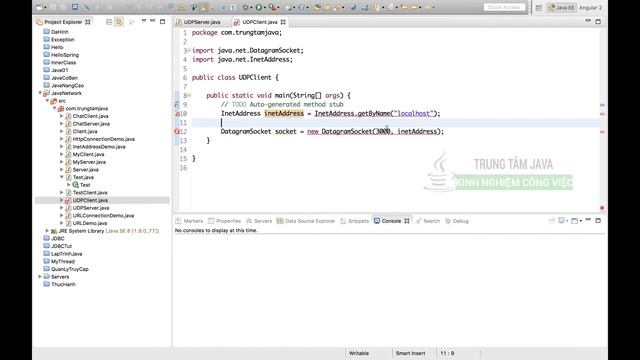Minimize the Console panel

point(588,220)
